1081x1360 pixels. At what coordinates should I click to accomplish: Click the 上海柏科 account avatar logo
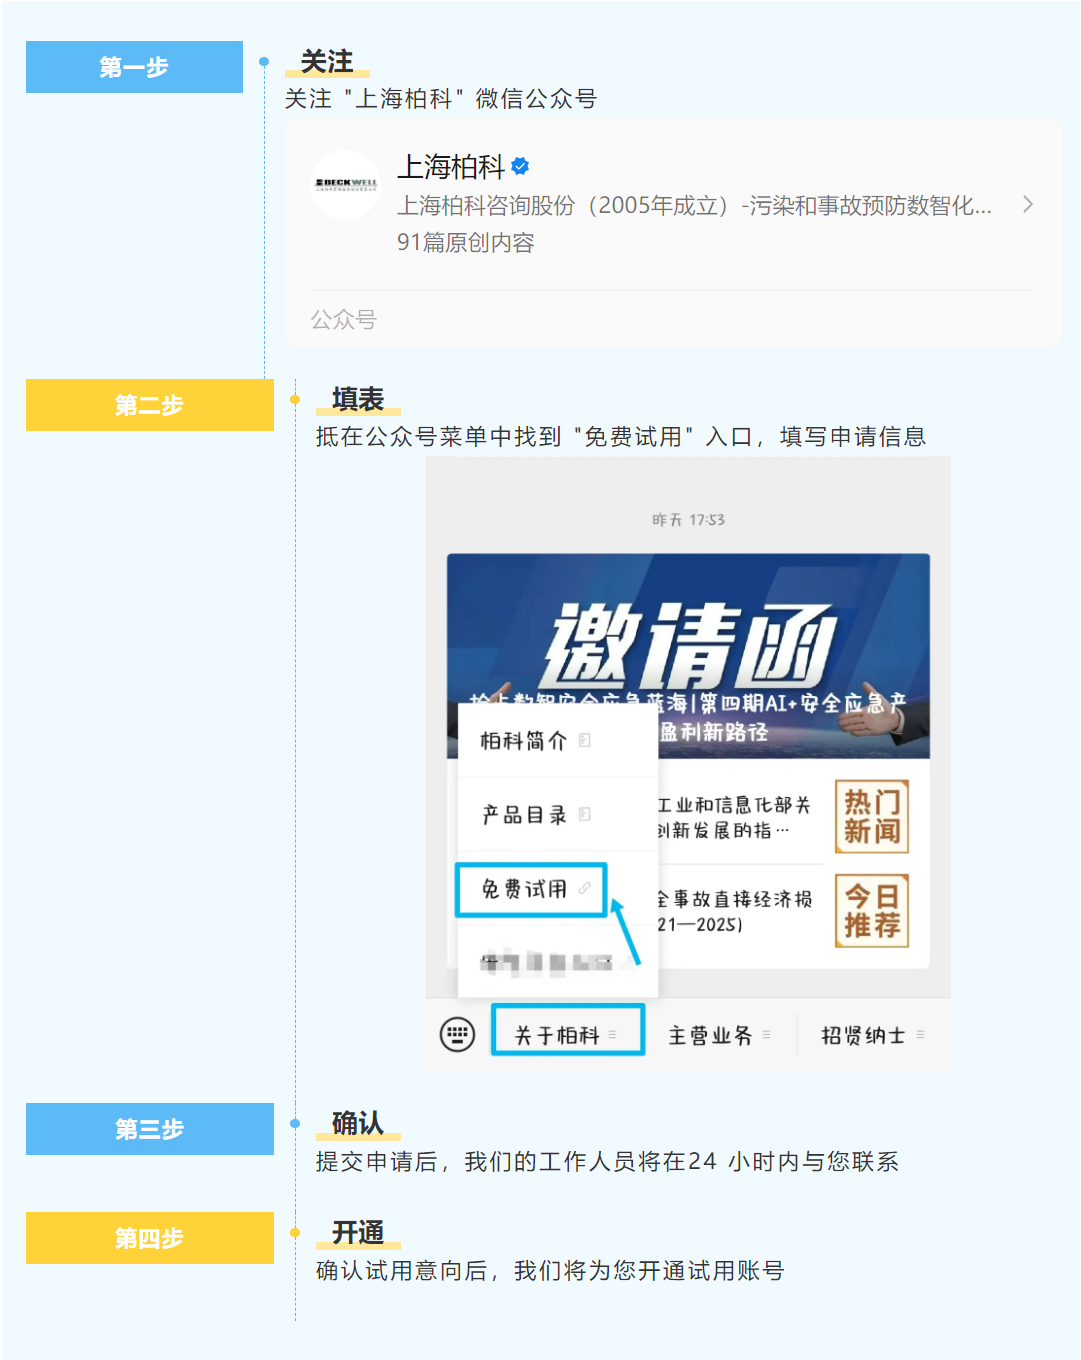click(x=346, y=185)
